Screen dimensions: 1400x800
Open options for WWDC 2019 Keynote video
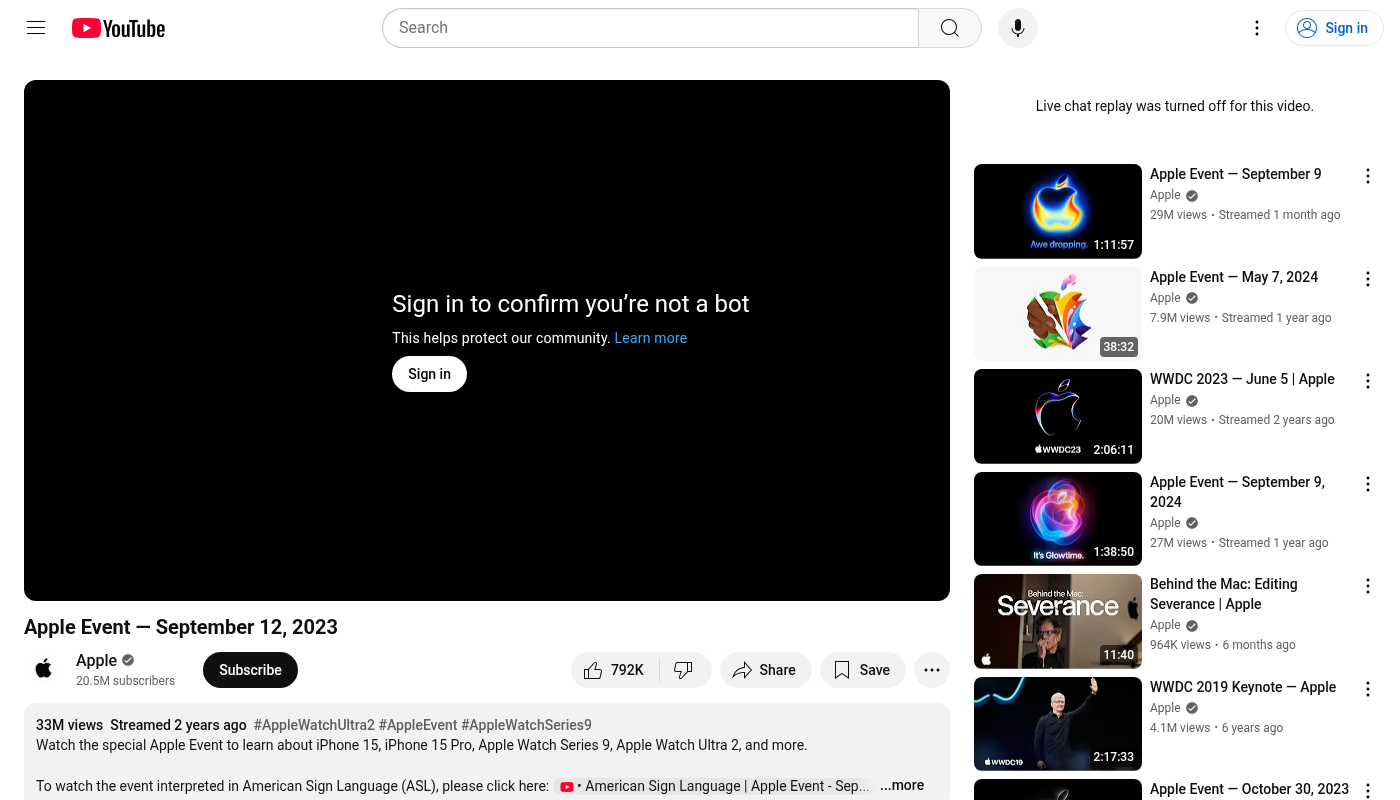tap(1367, 689)
